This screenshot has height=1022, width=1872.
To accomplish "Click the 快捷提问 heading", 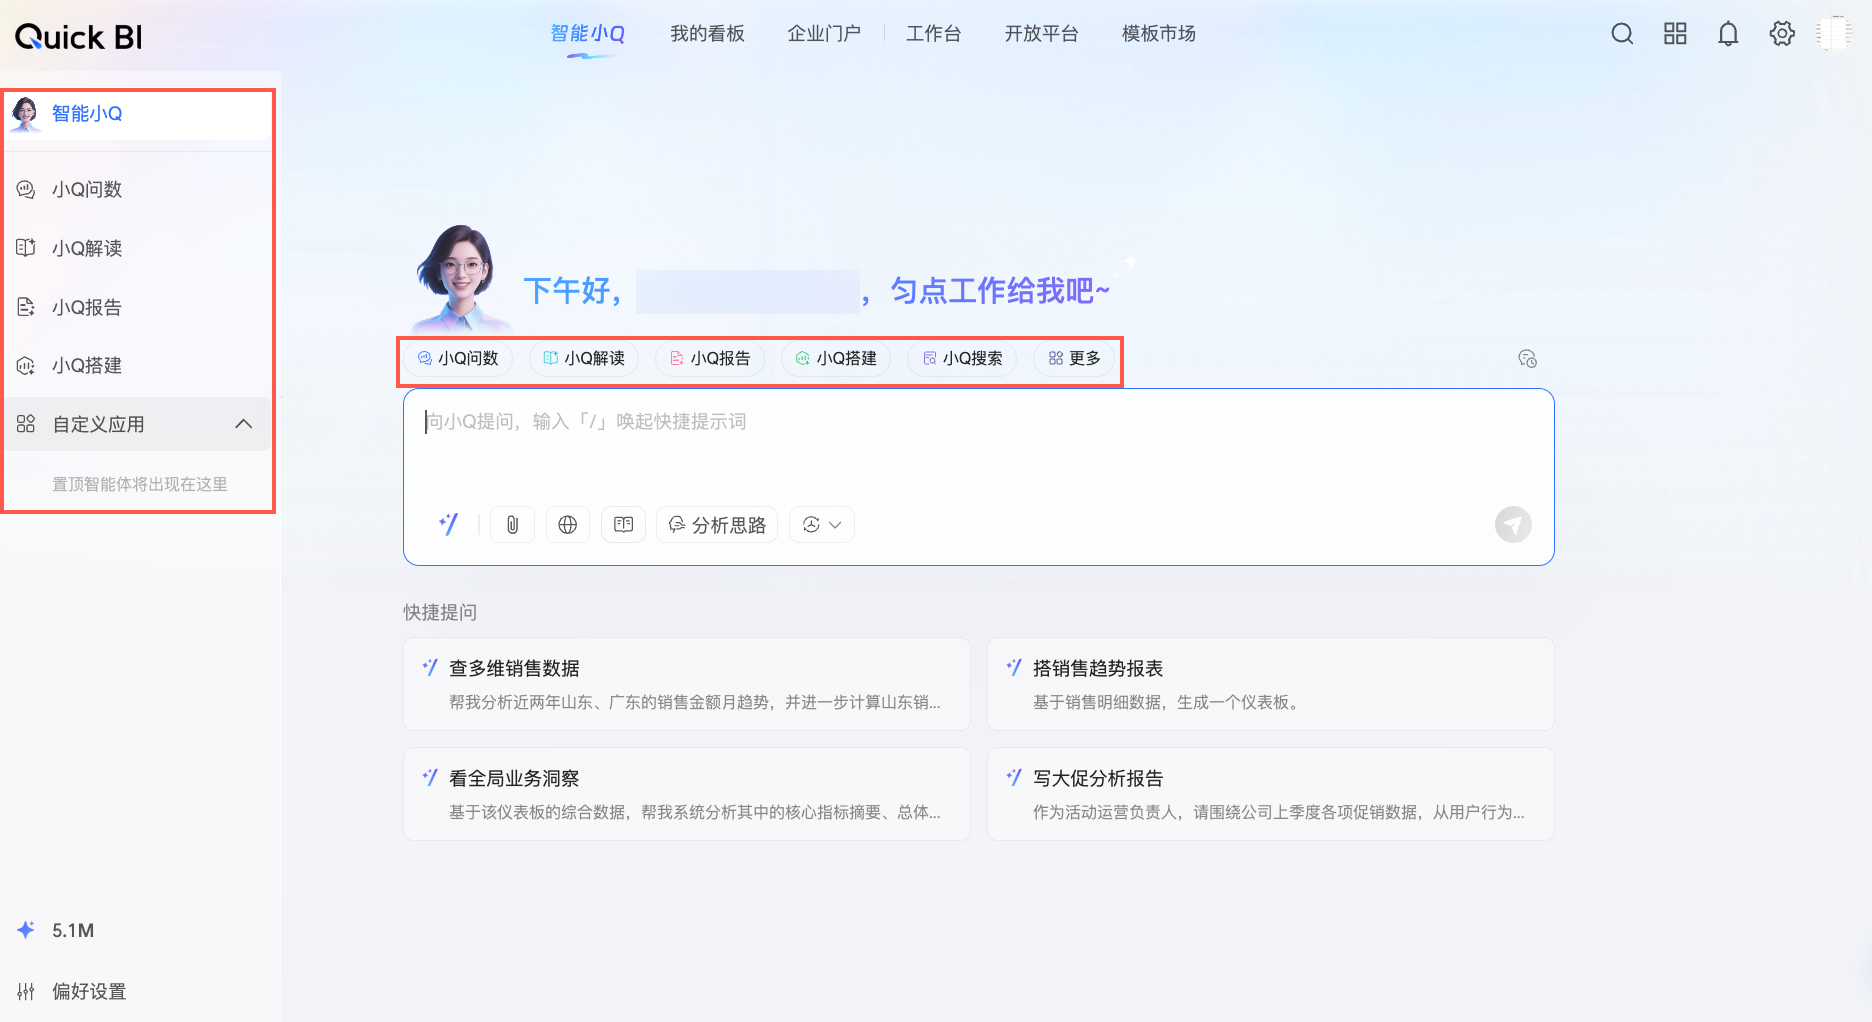I will 440,612.
